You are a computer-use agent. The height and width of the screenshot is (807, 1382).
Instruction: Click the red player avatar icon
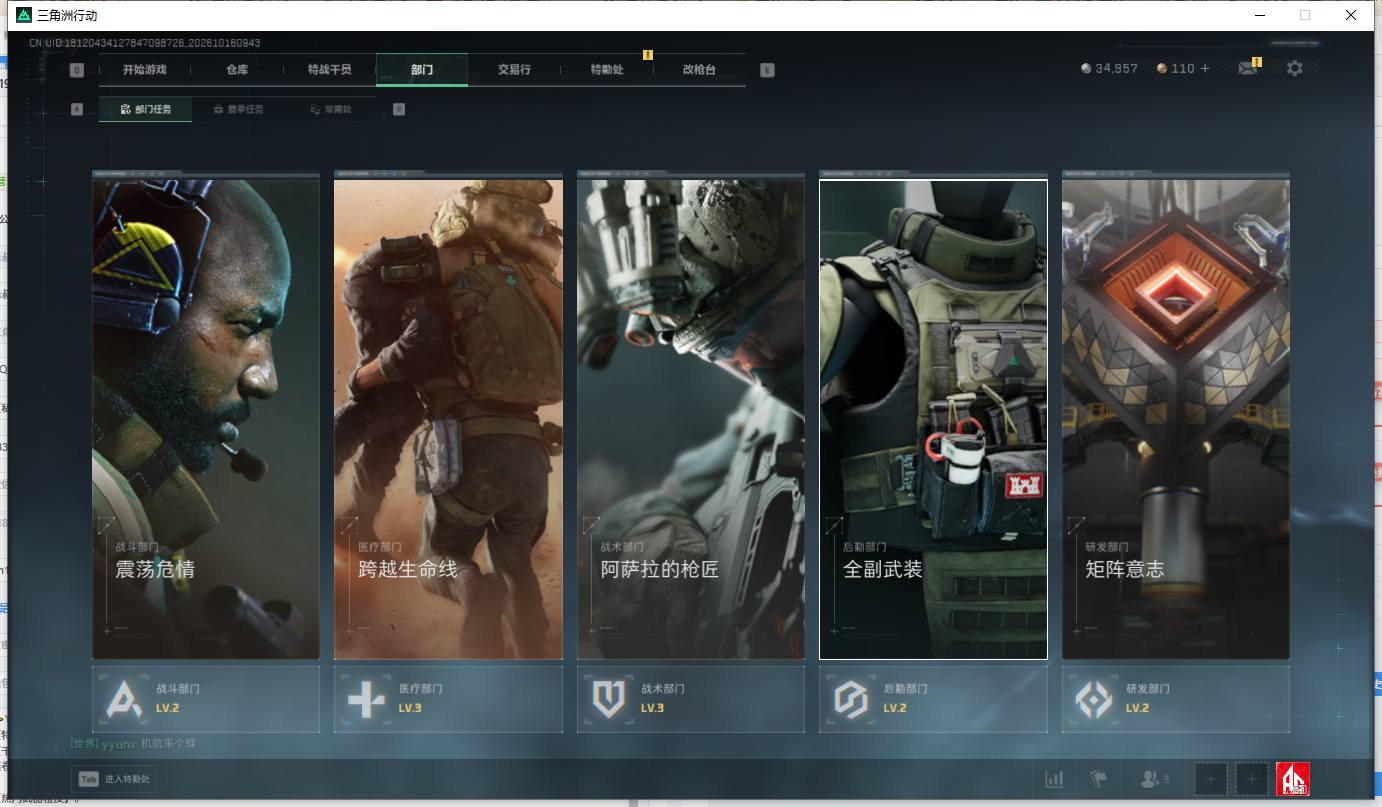1293,779
